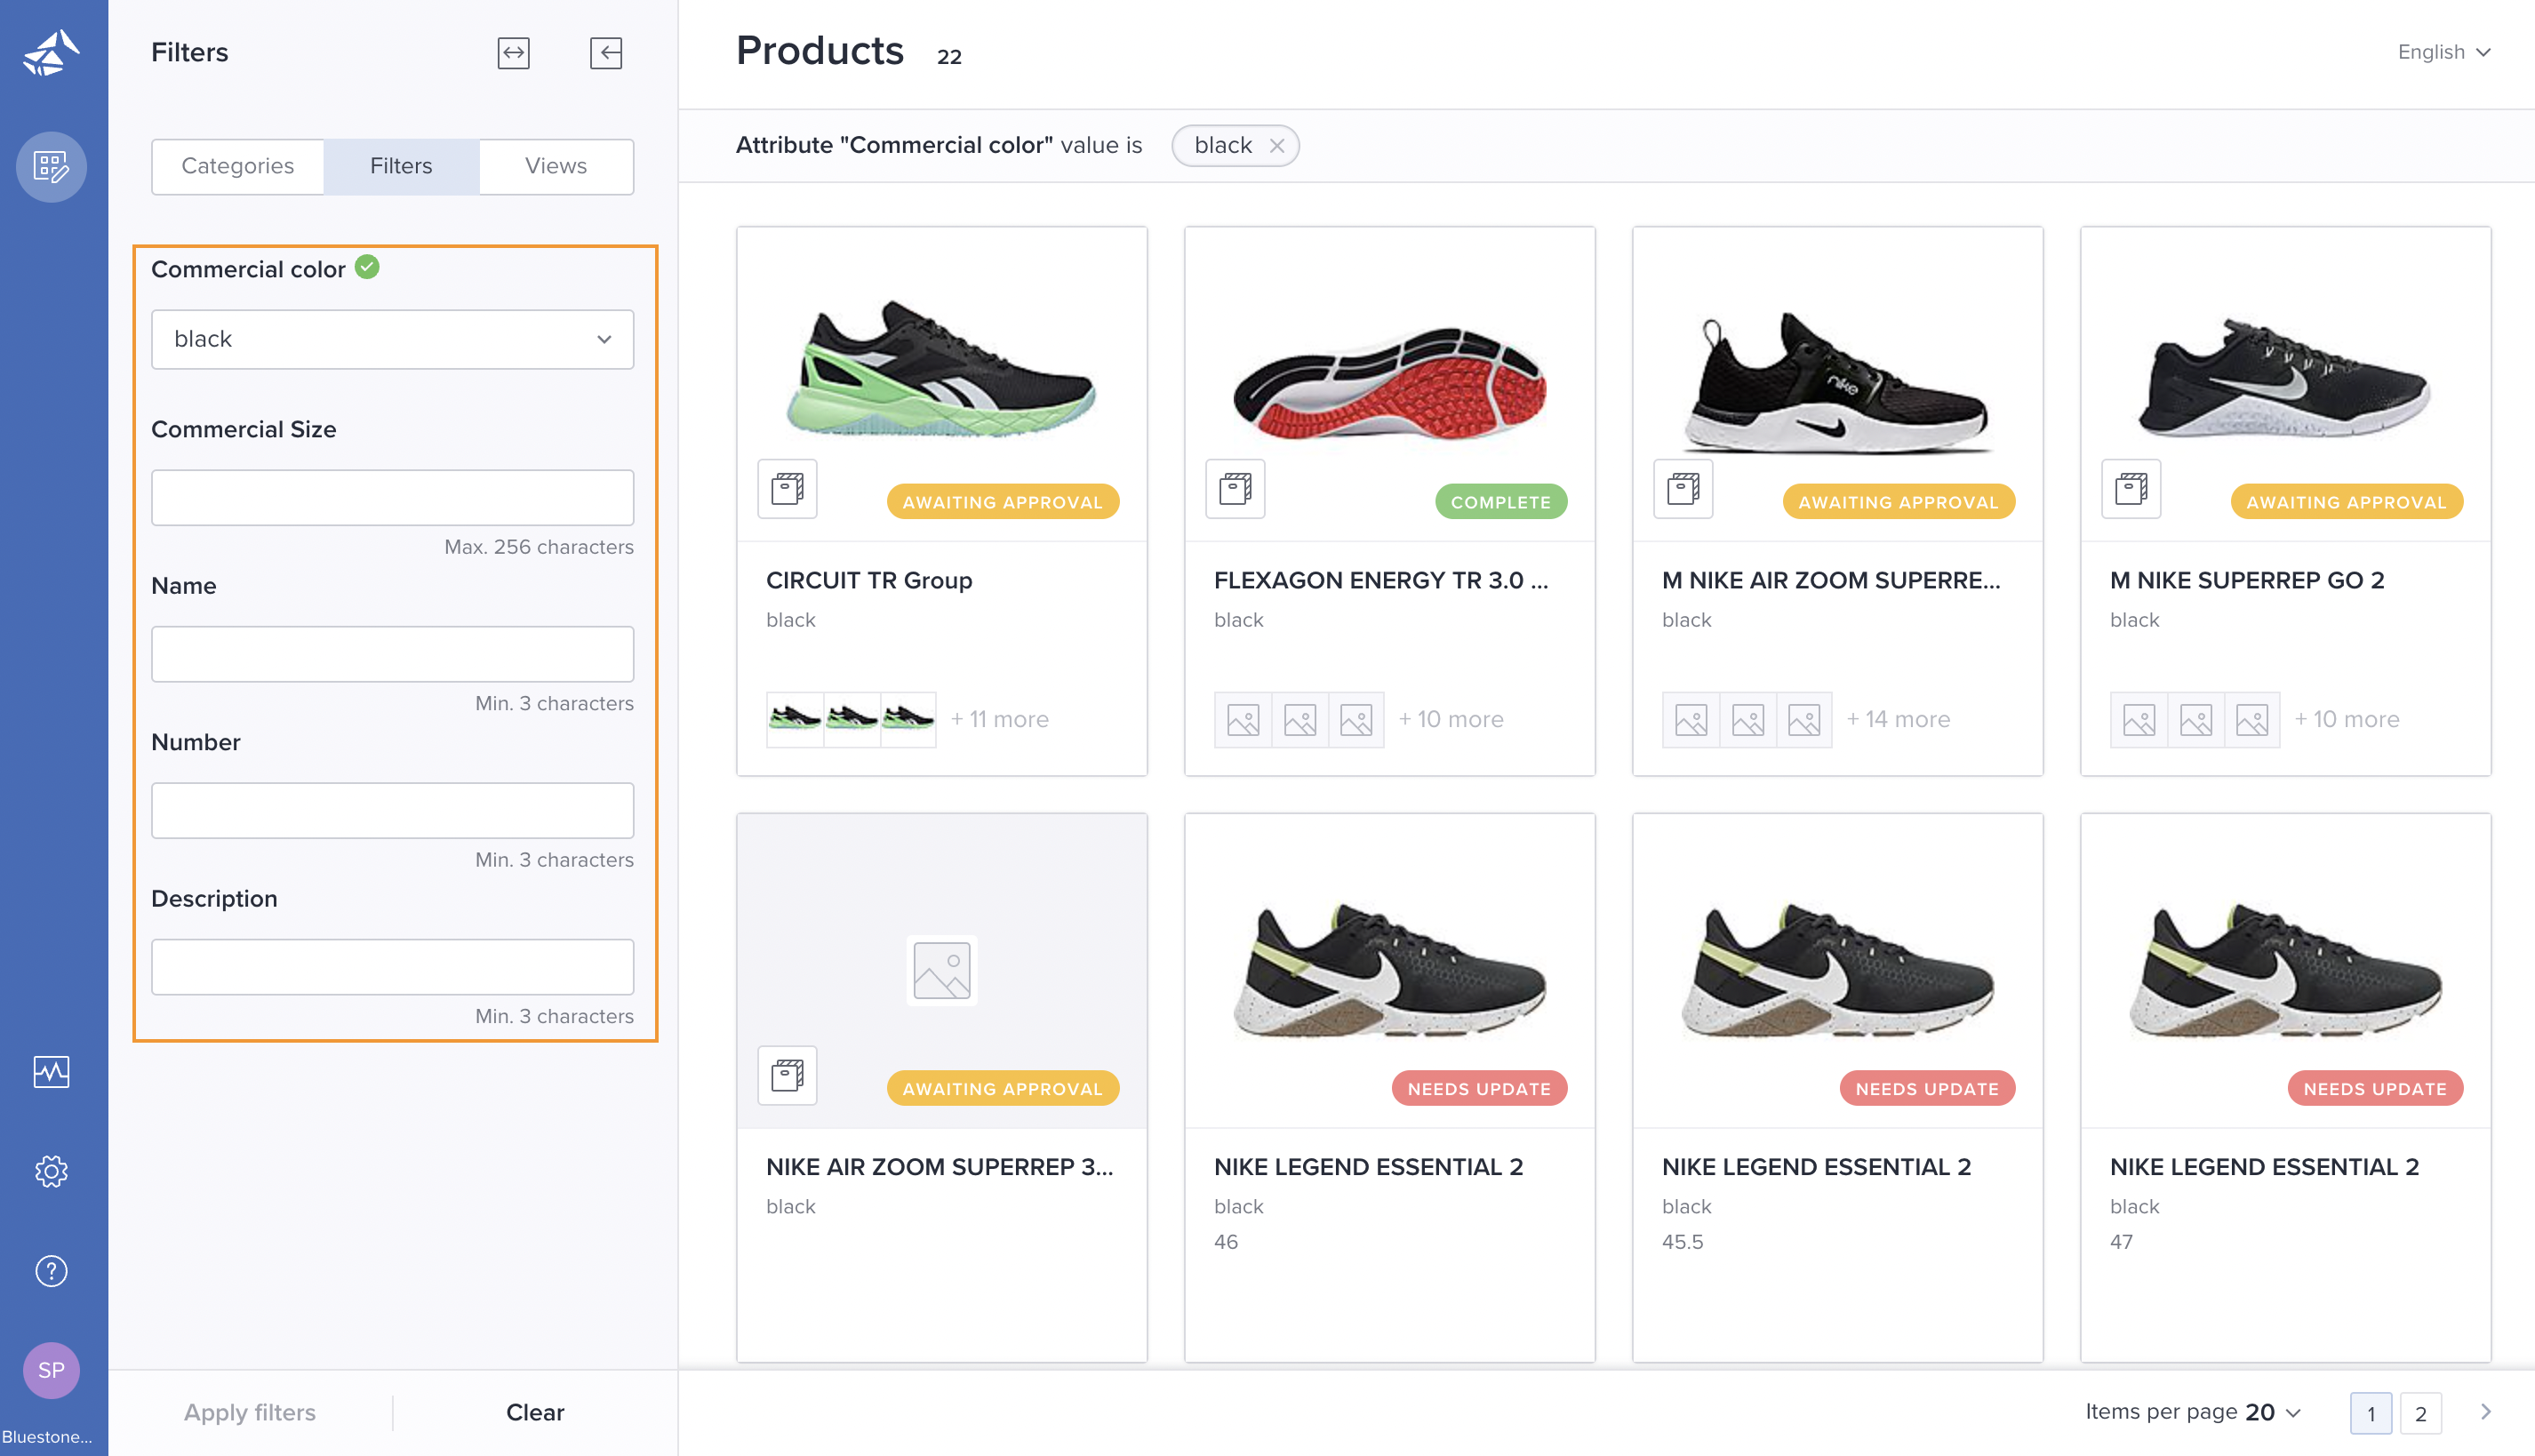Open the help question mark icon
2535x1456 pixels.
tap(51, 1270)
